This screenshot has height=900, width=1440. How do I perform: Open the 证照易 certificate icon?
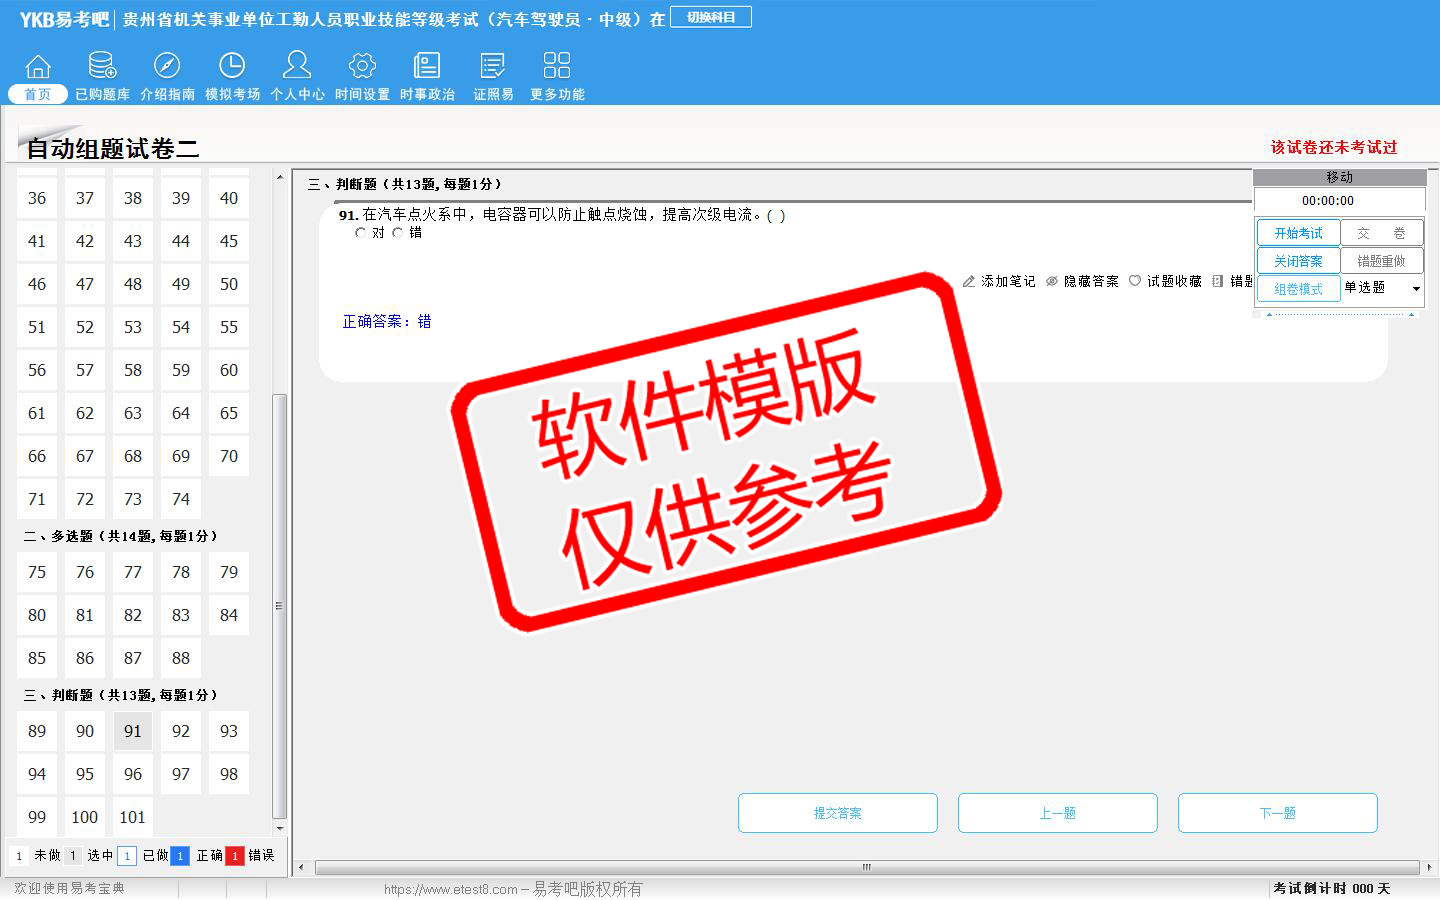(493, 67)
